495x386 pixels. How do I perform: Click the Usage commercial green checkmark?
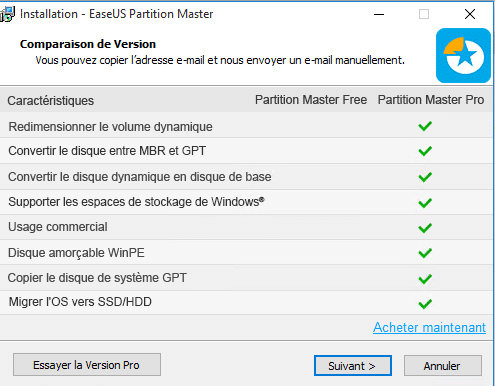(425, 228)
